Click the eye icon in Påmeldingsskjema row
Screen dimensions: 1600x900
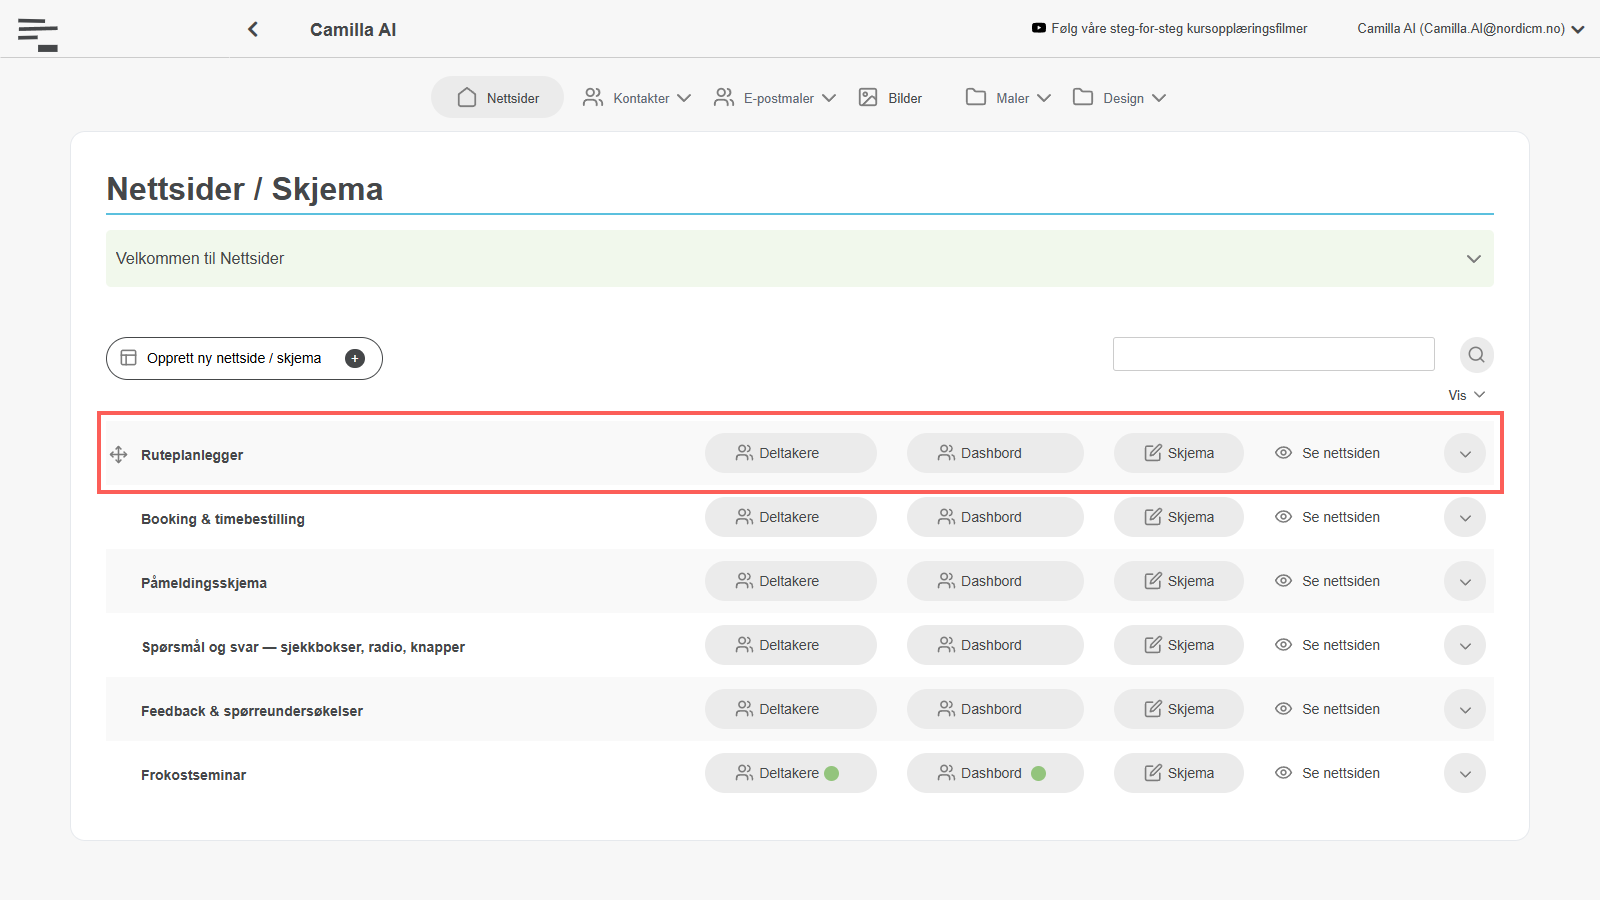click(1284, 581)
